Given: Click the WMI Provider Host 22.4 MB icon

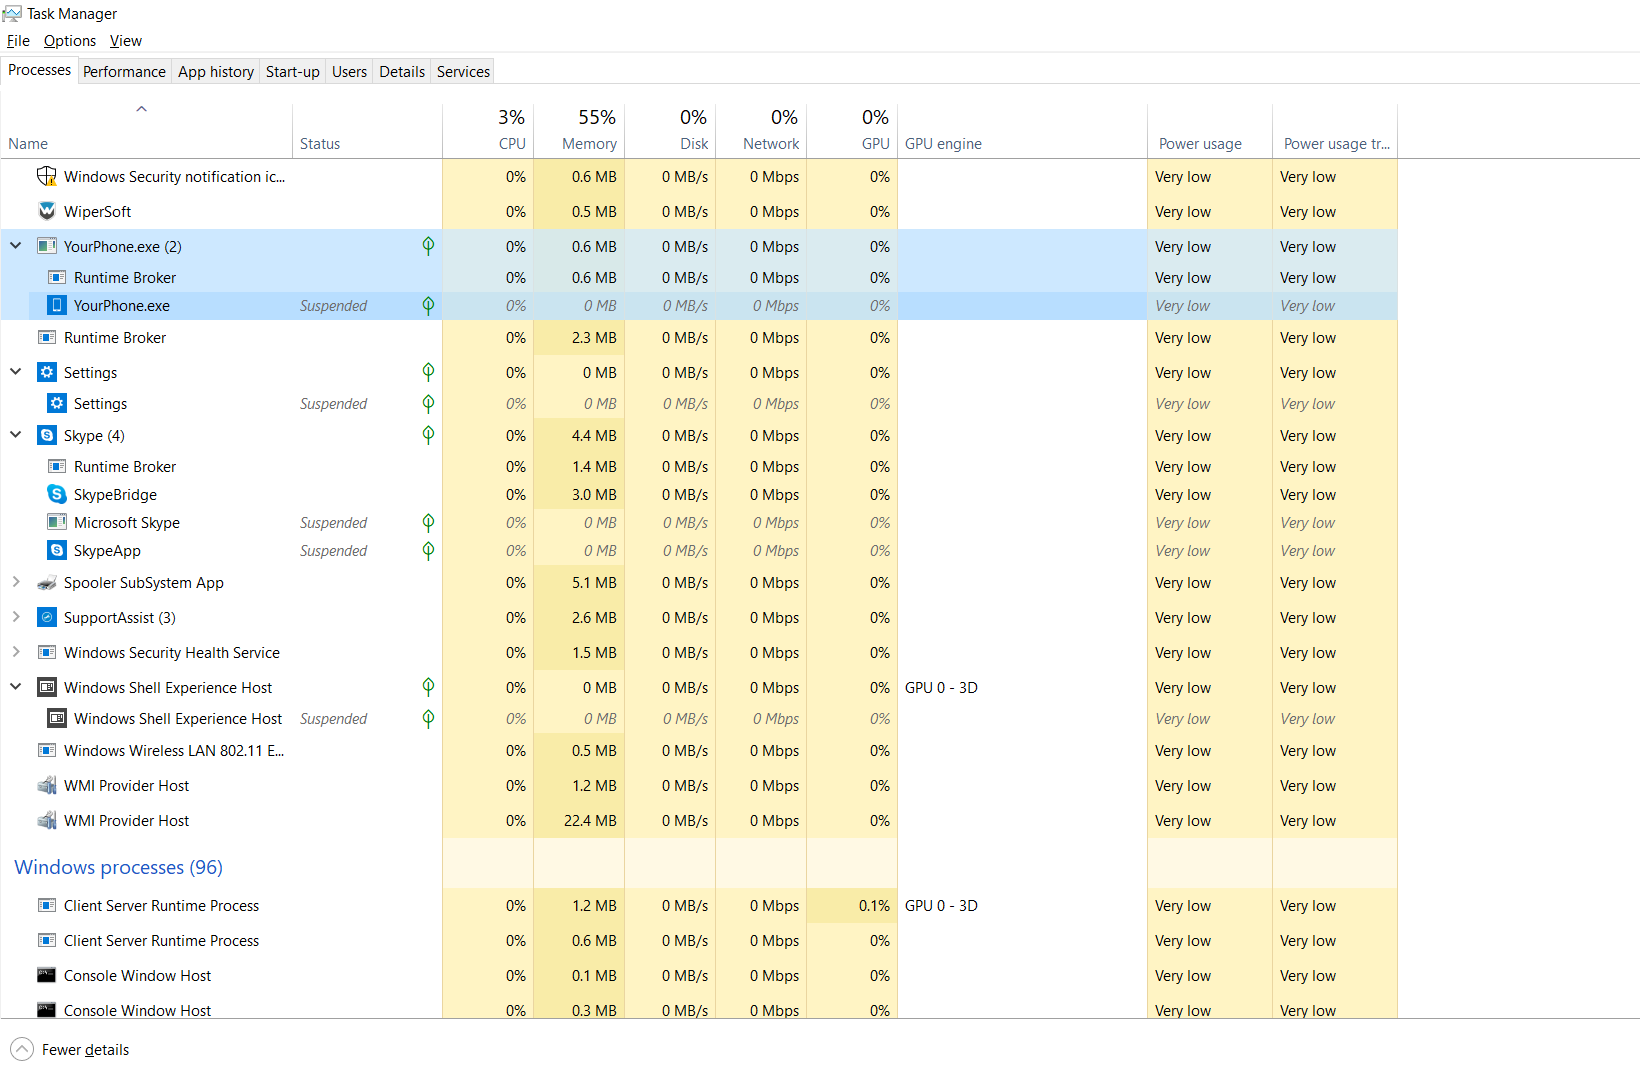Looking at the screenshot, I should pyautogui.click(x=46, y=820).
